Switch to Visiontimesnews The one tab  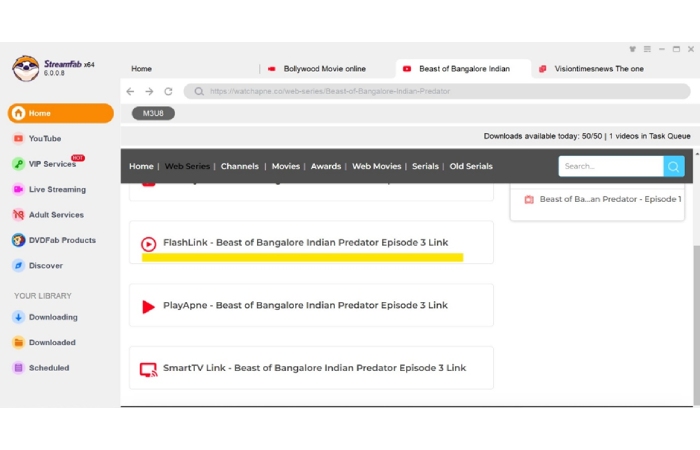tap(598, 69)
